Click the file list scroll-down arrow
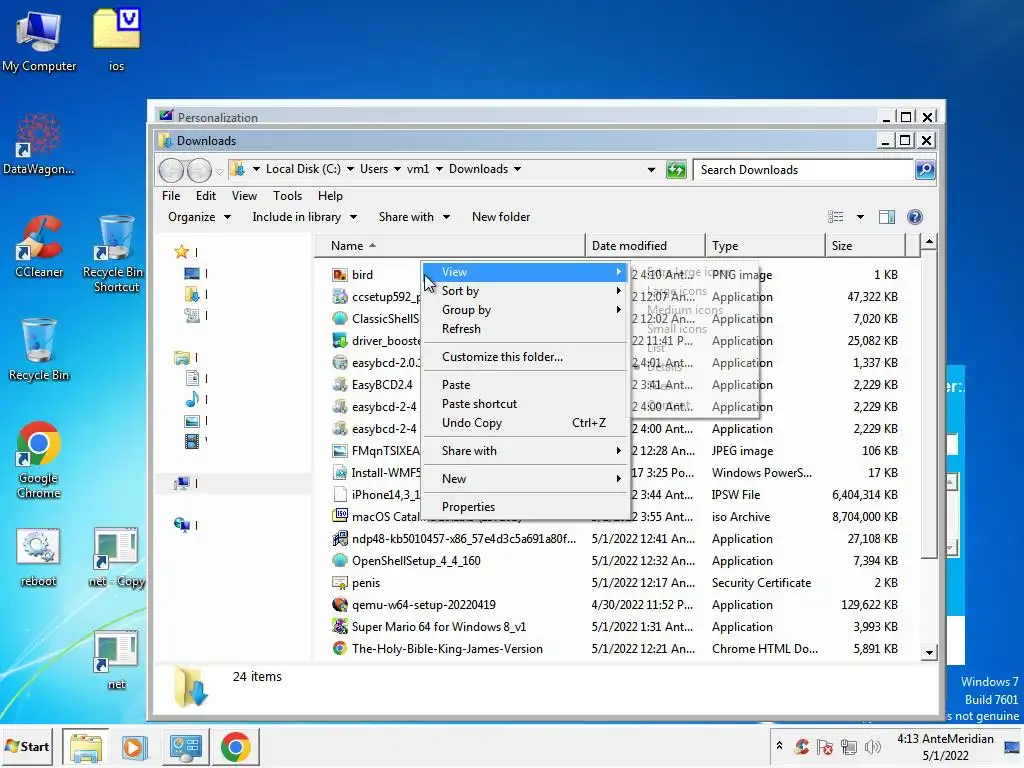Screen dimensions: 1024x768 929,652
